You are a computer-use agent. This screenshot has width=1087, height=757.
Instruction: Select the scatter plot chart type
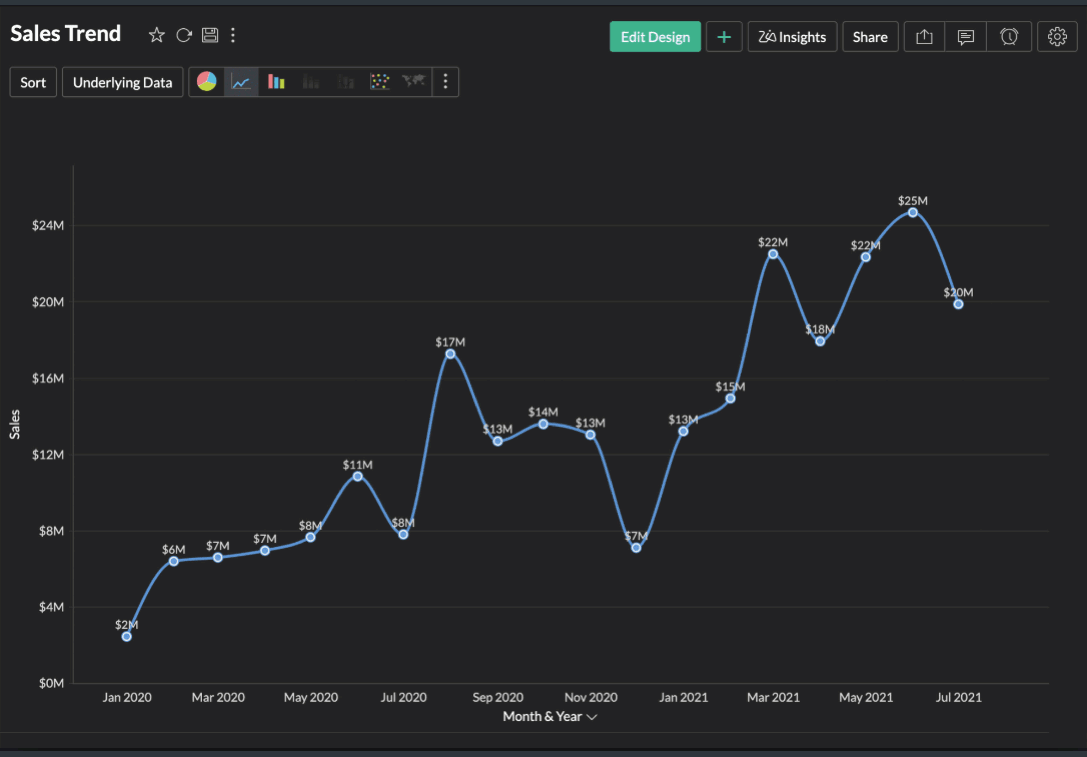pos(380,81)
